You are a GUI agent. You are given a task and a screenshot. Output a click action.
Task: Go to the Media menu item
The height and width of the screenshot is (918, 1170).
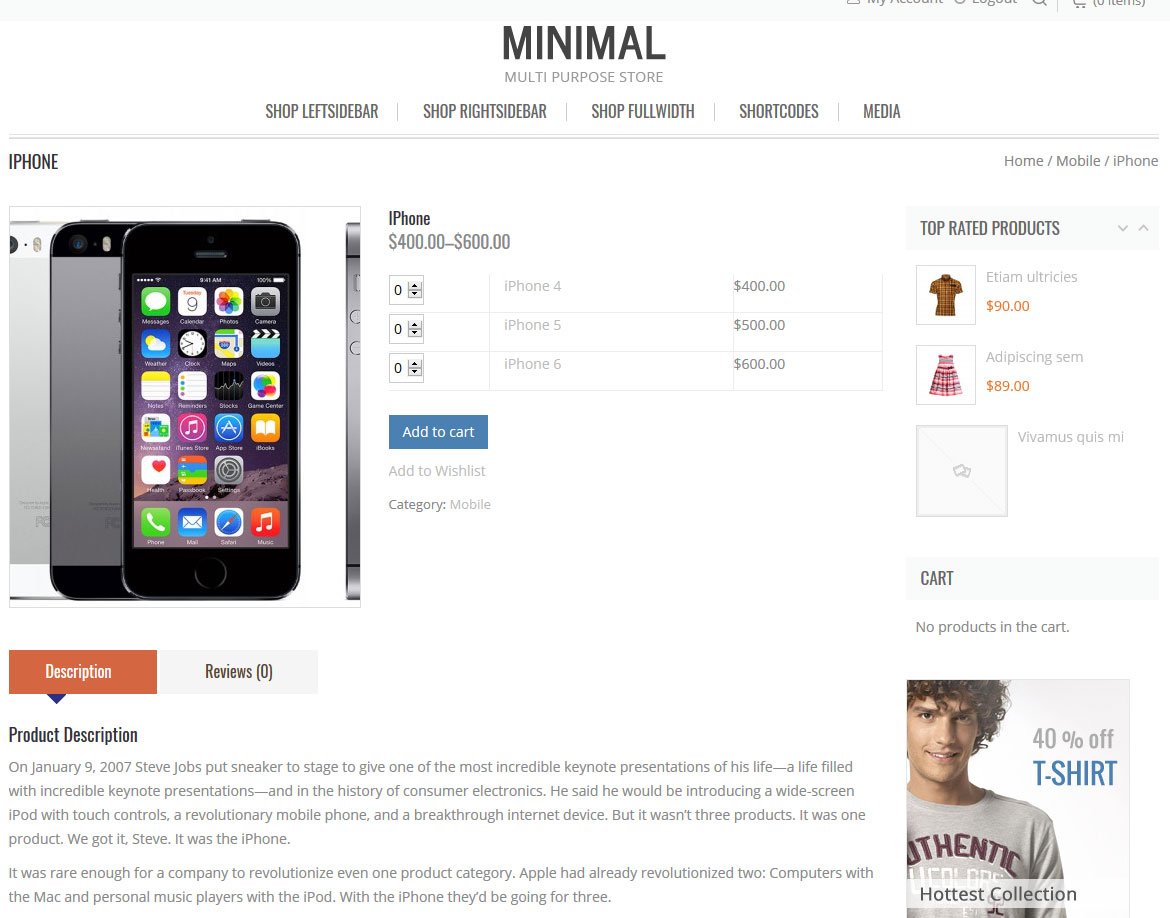tap(881, 112)
